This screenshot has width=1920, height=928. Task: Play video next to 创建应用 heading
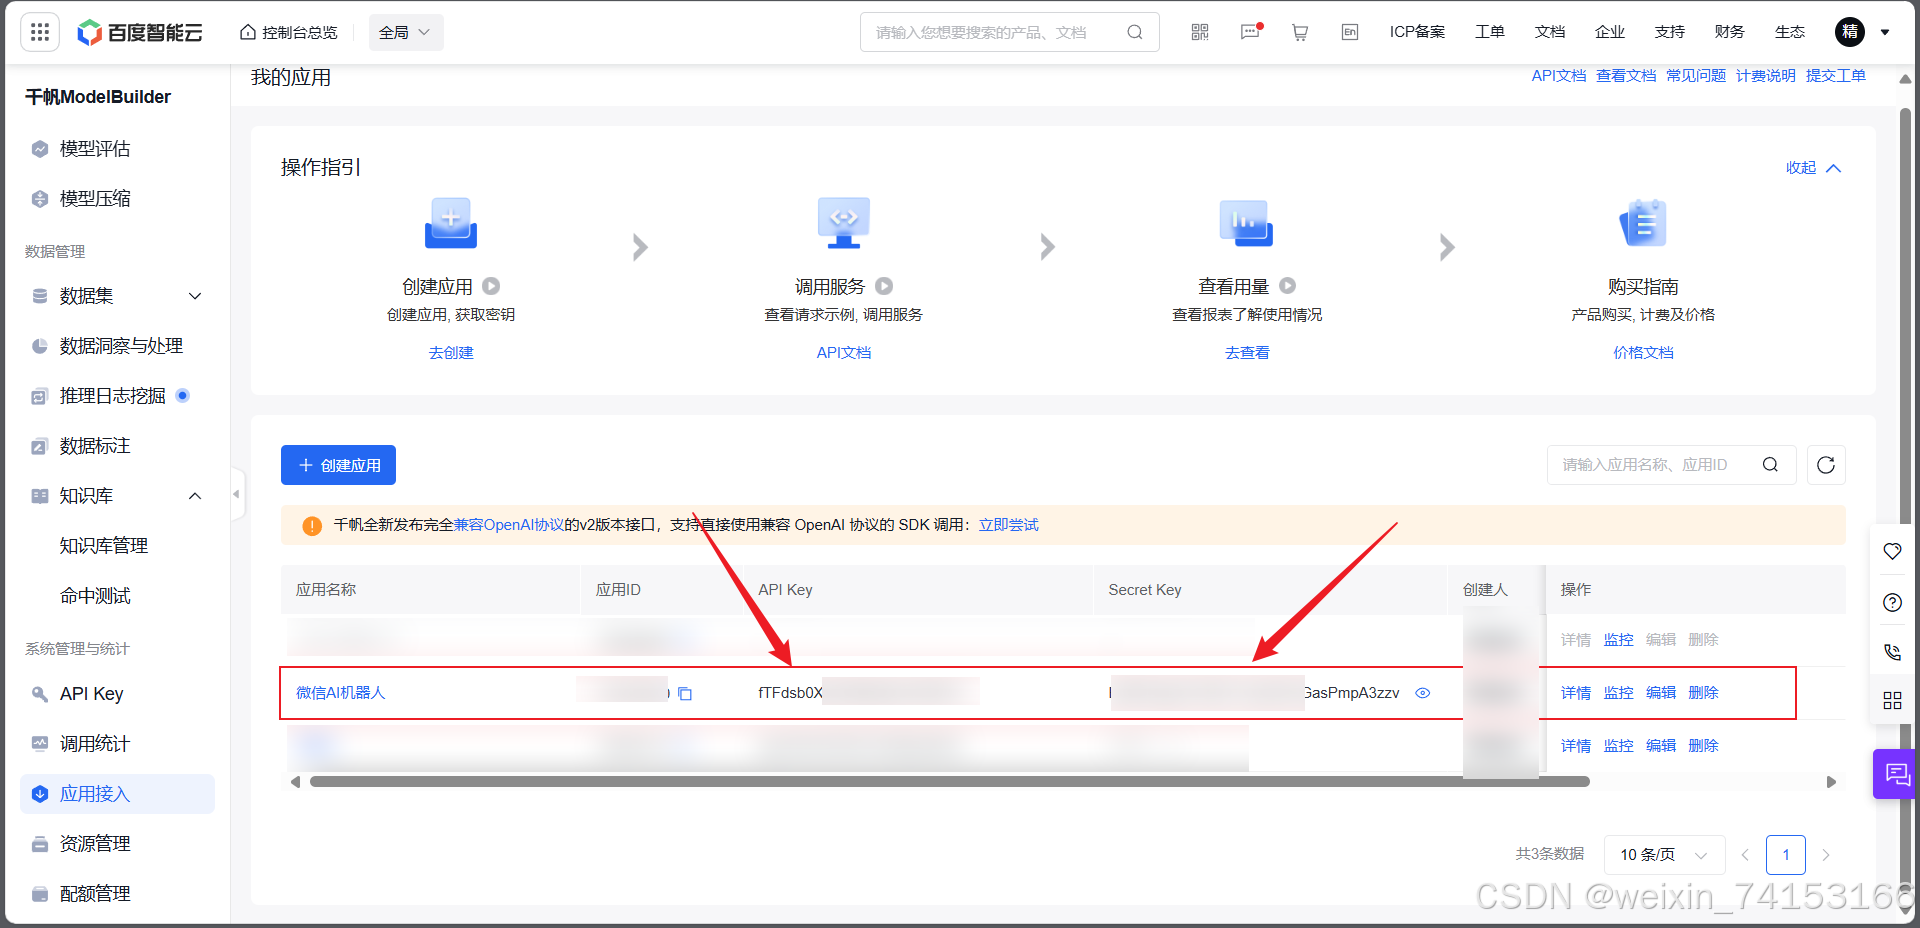pos(491,286)
